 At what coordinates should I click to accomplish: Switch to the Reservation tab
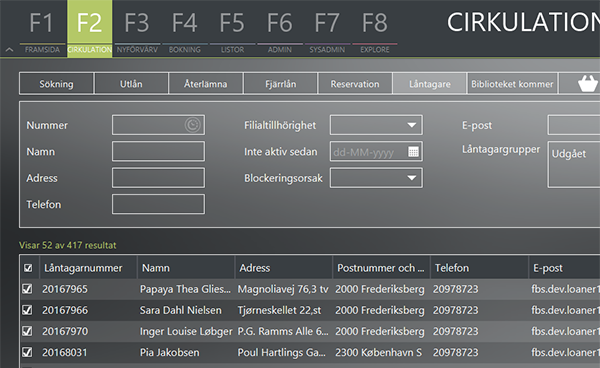(x=355, y=83)
